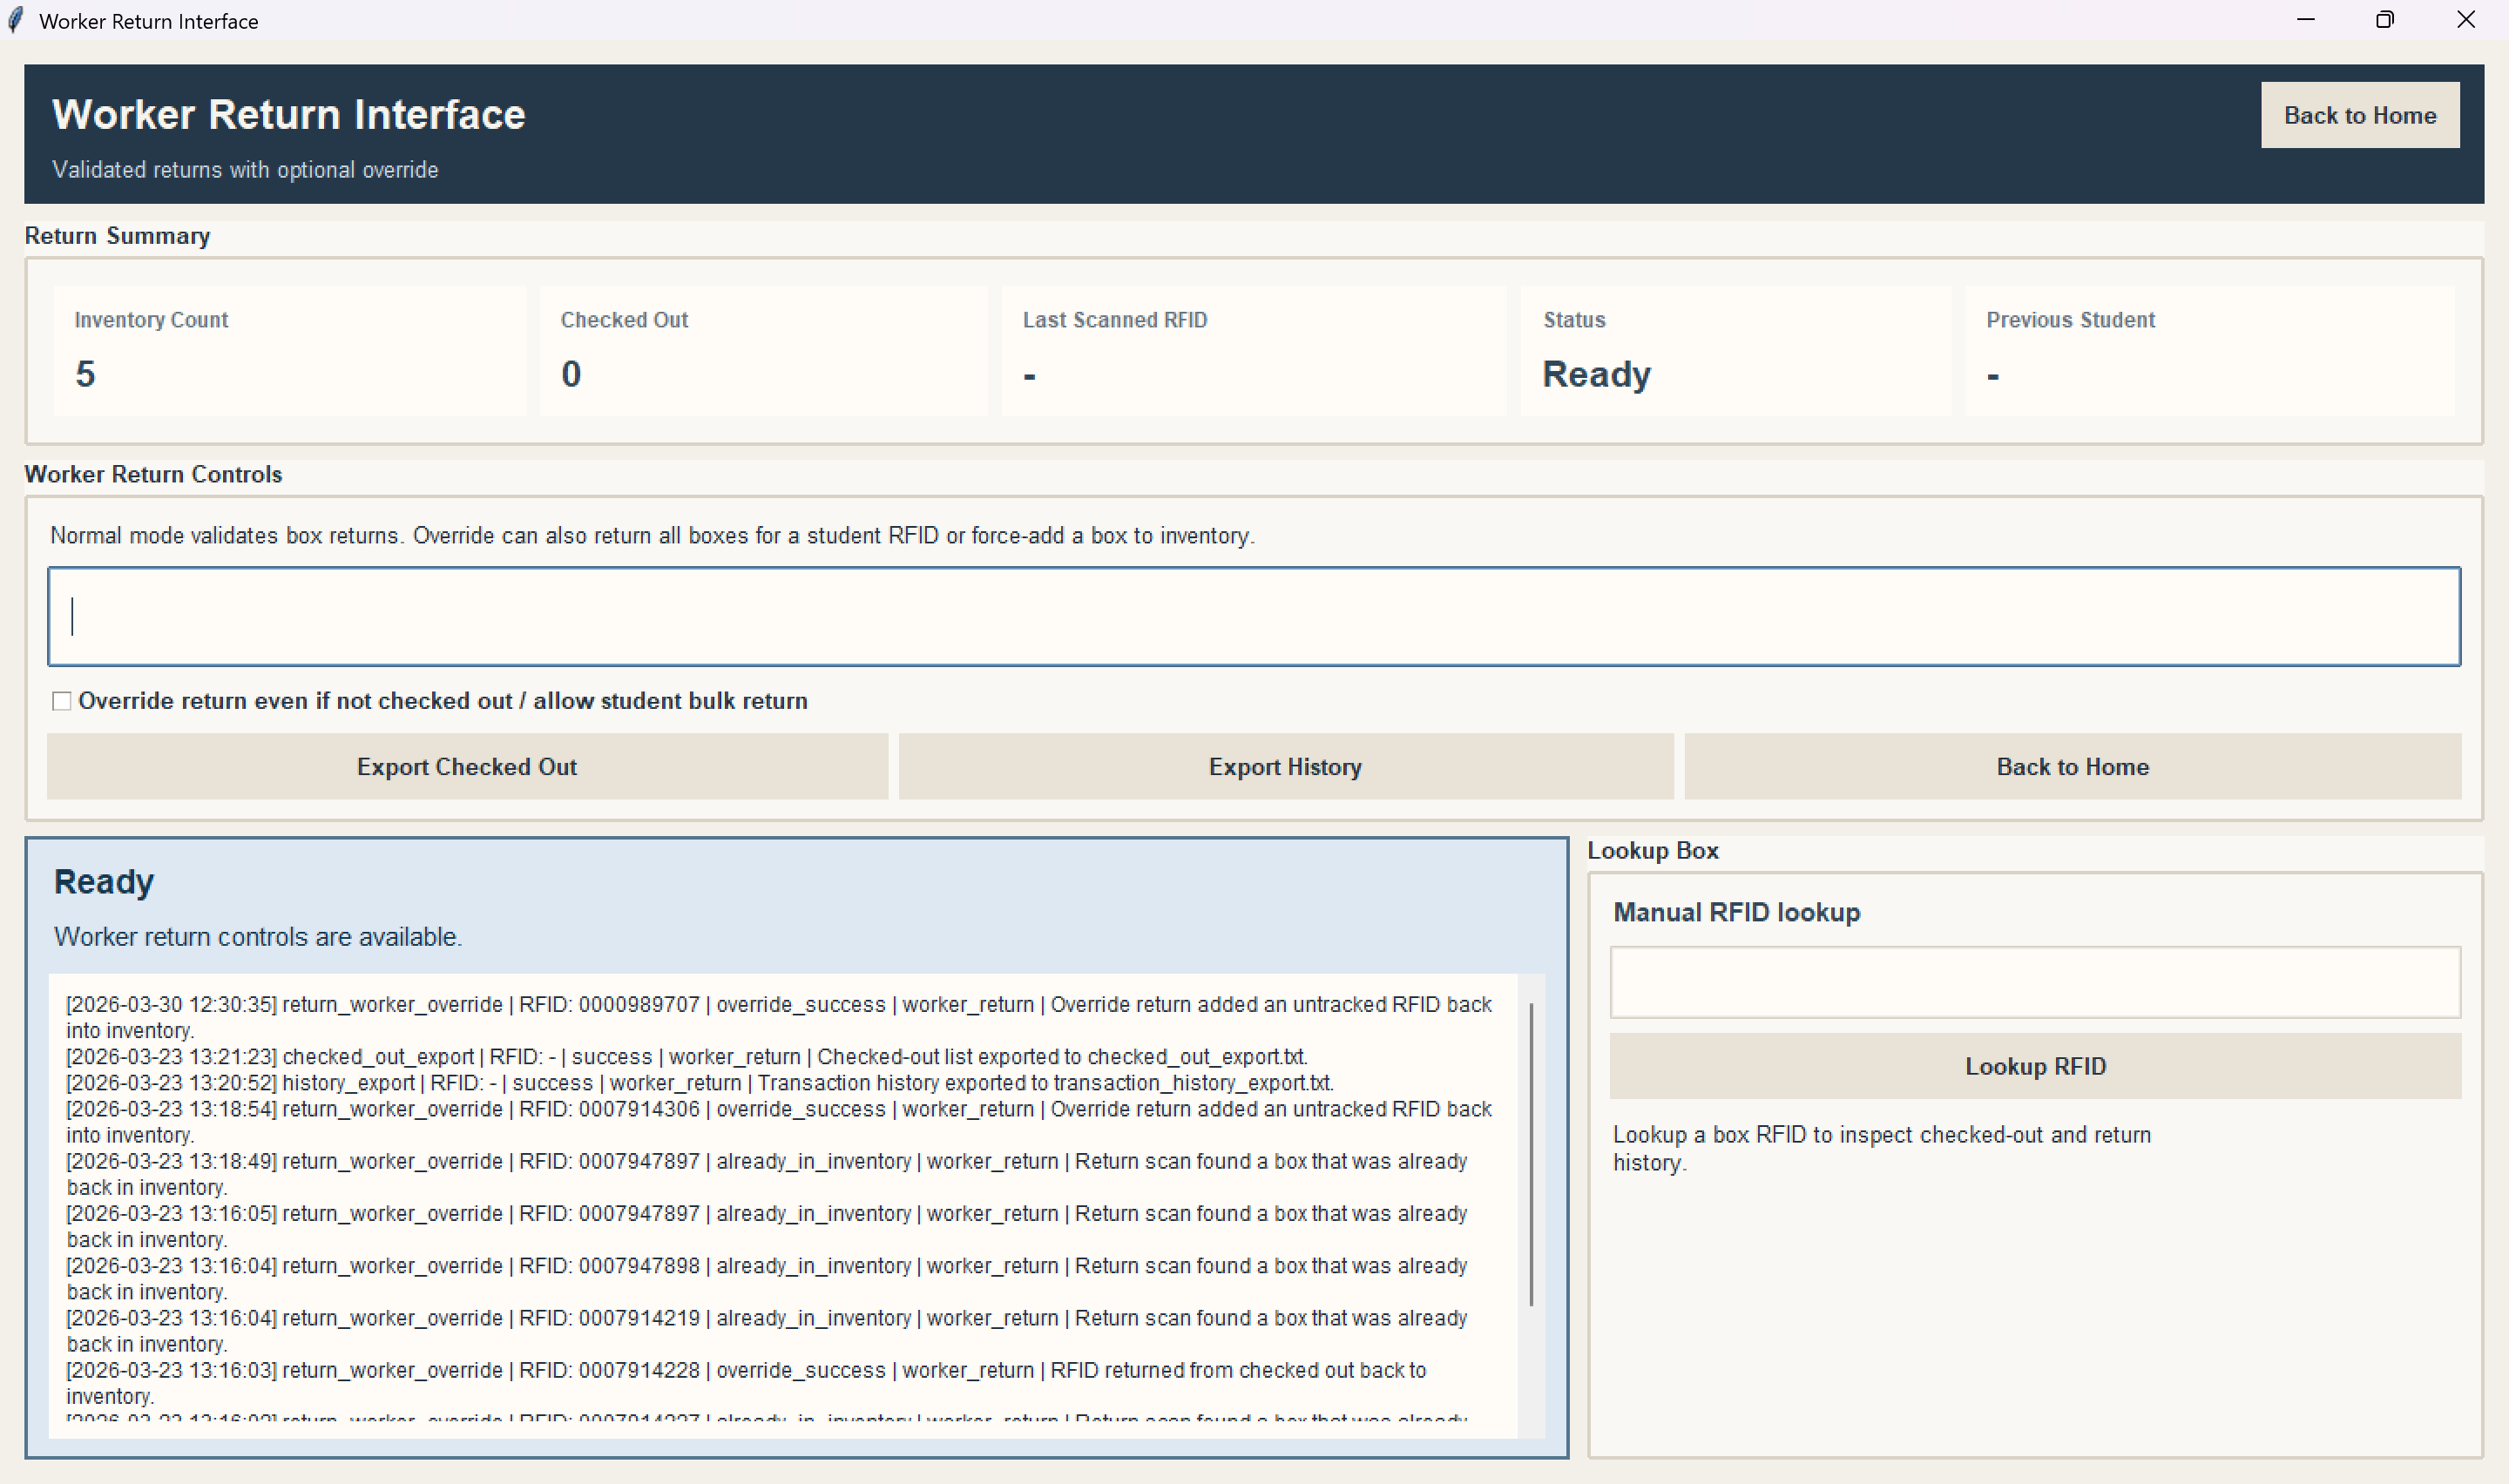Image resolution: width=2509 pixels, height=1484 pixels.
Task: Click the Checked Out value '0'
Action: tap(571, 374)
